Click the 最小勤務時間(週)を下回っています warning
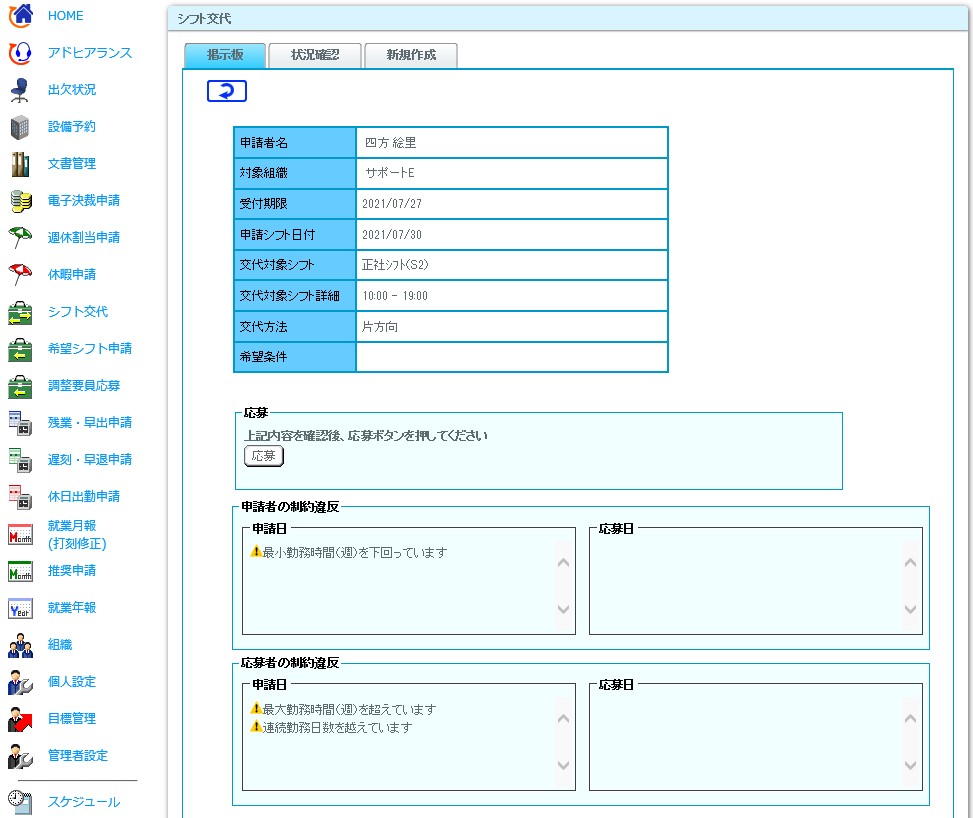Image resolution: width=973 pixels, height=818 pixels. coord(349,552)
